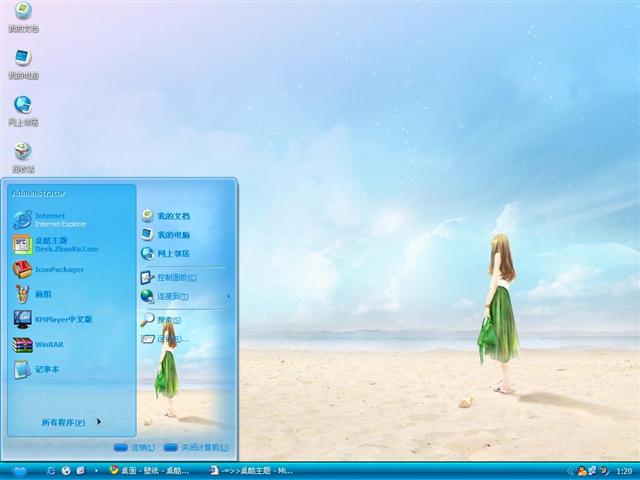
Task: Expand hidden system tray icons arrow
Action: [571, 471]
